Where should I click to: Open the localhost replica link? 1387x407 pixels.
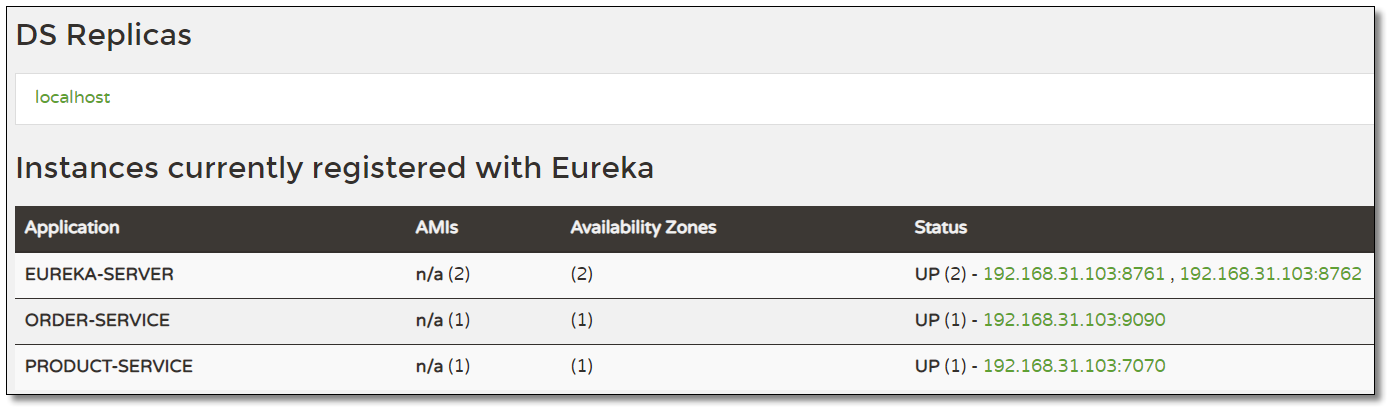pyautogui.click(x=72, y=98)
